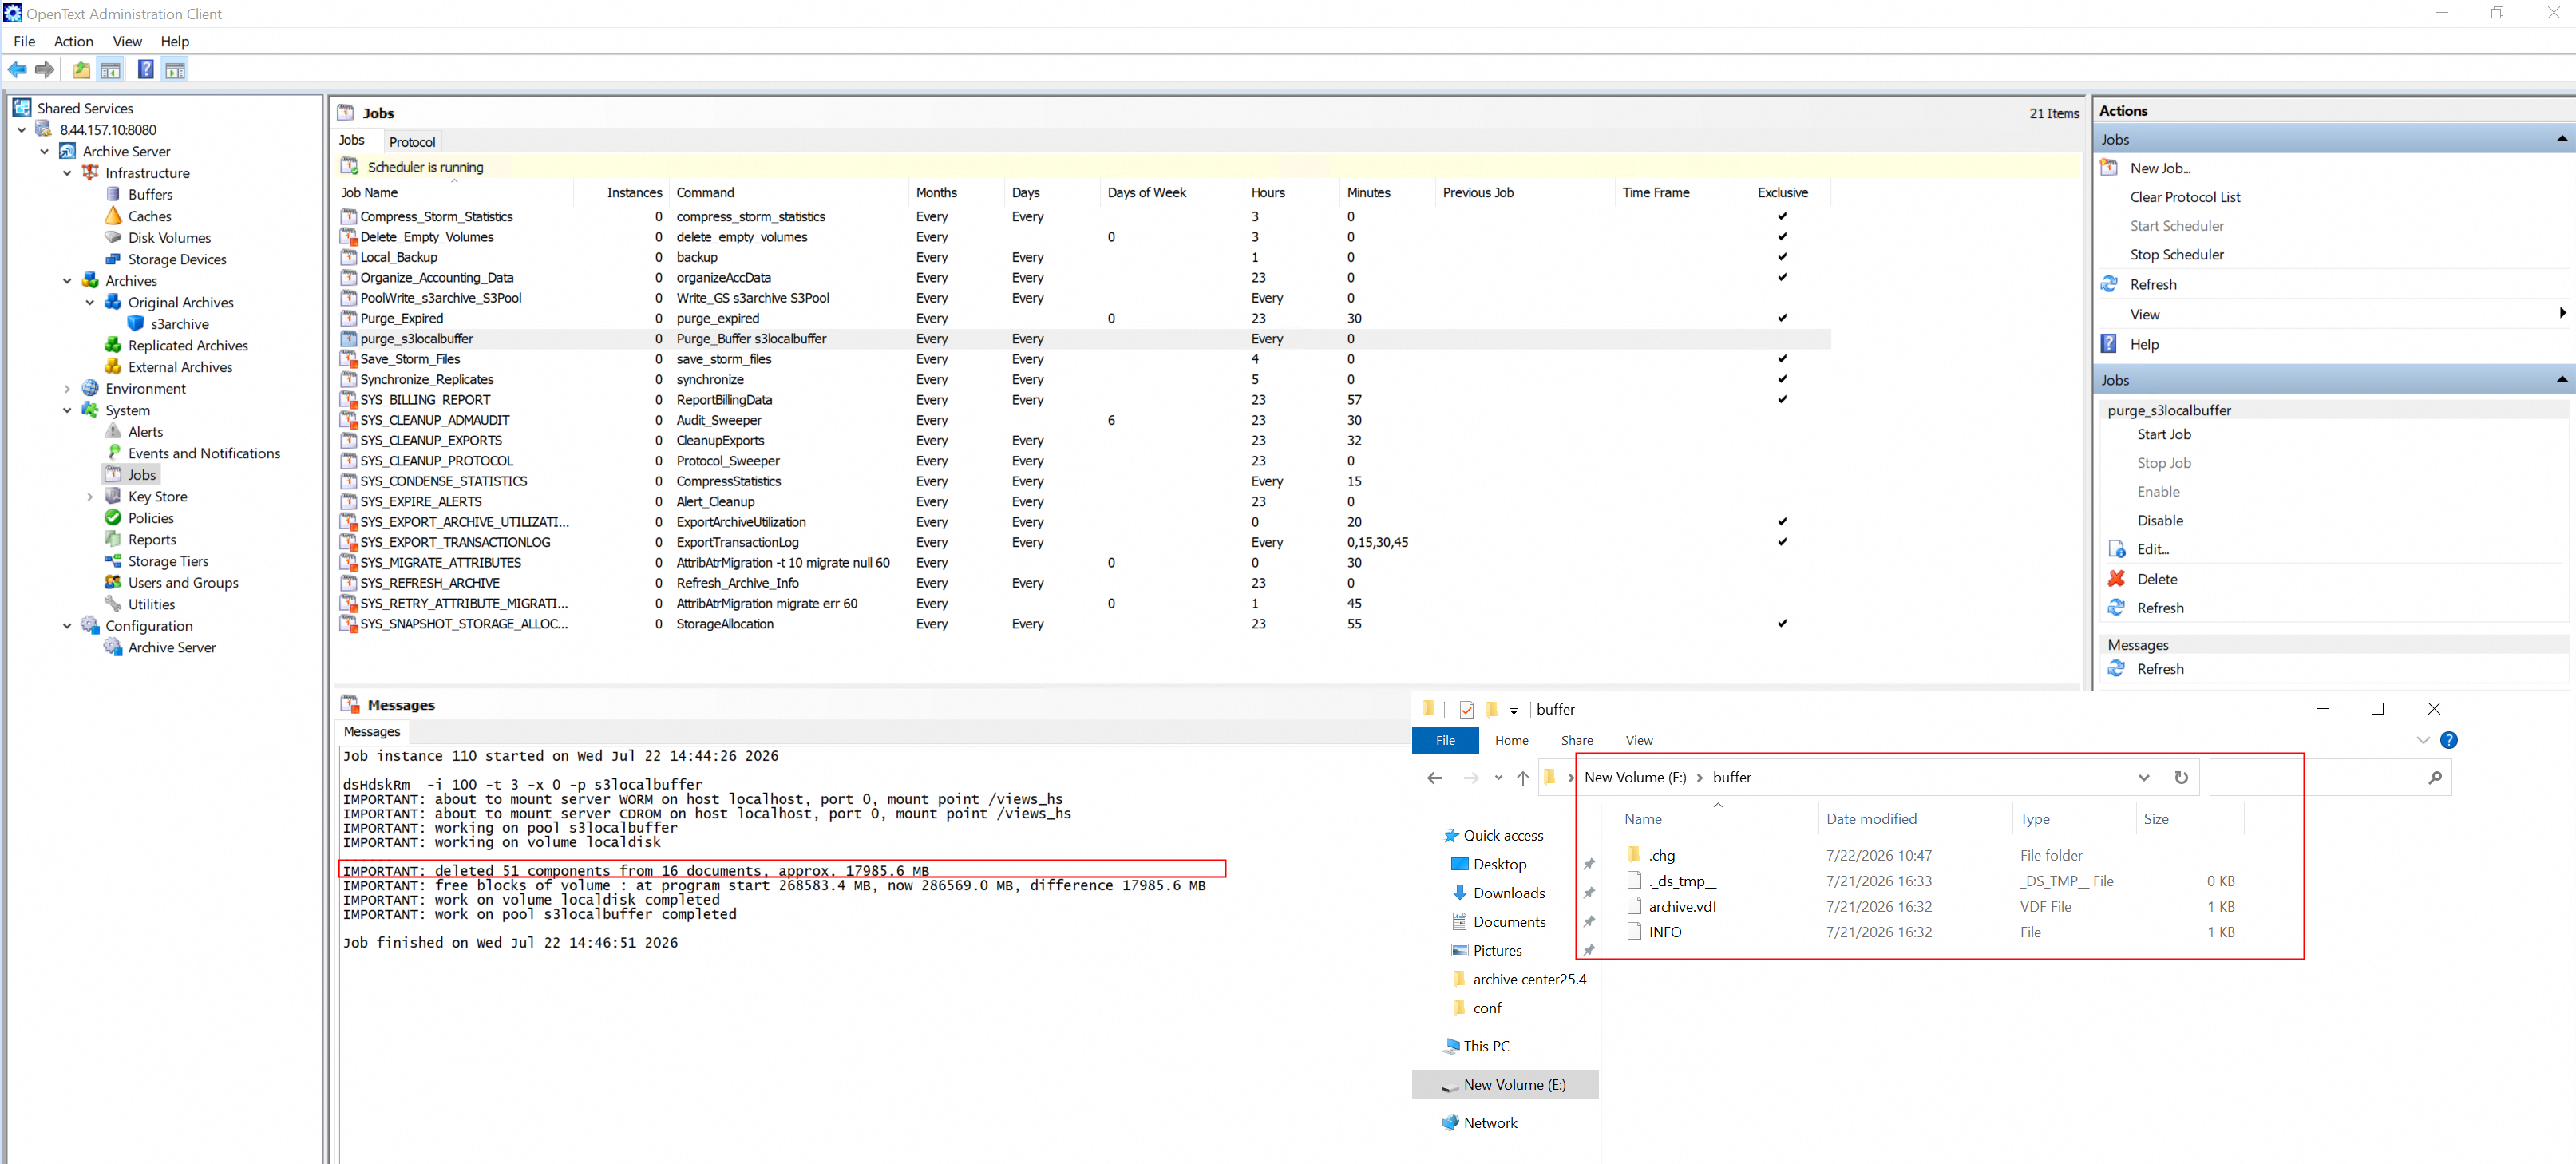Switch to the Protocol tab
Viewport: 2576px width, 1164px height.
412,142
